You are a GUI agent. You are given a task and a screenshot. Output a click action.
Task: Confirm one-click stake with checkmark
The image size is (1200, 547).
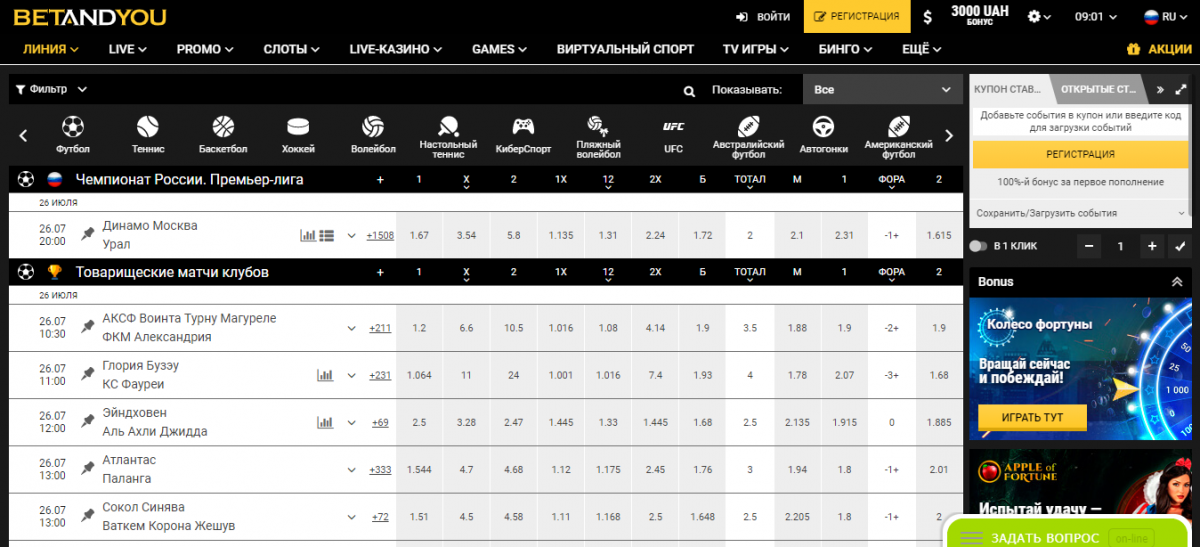pos(1181,246)
